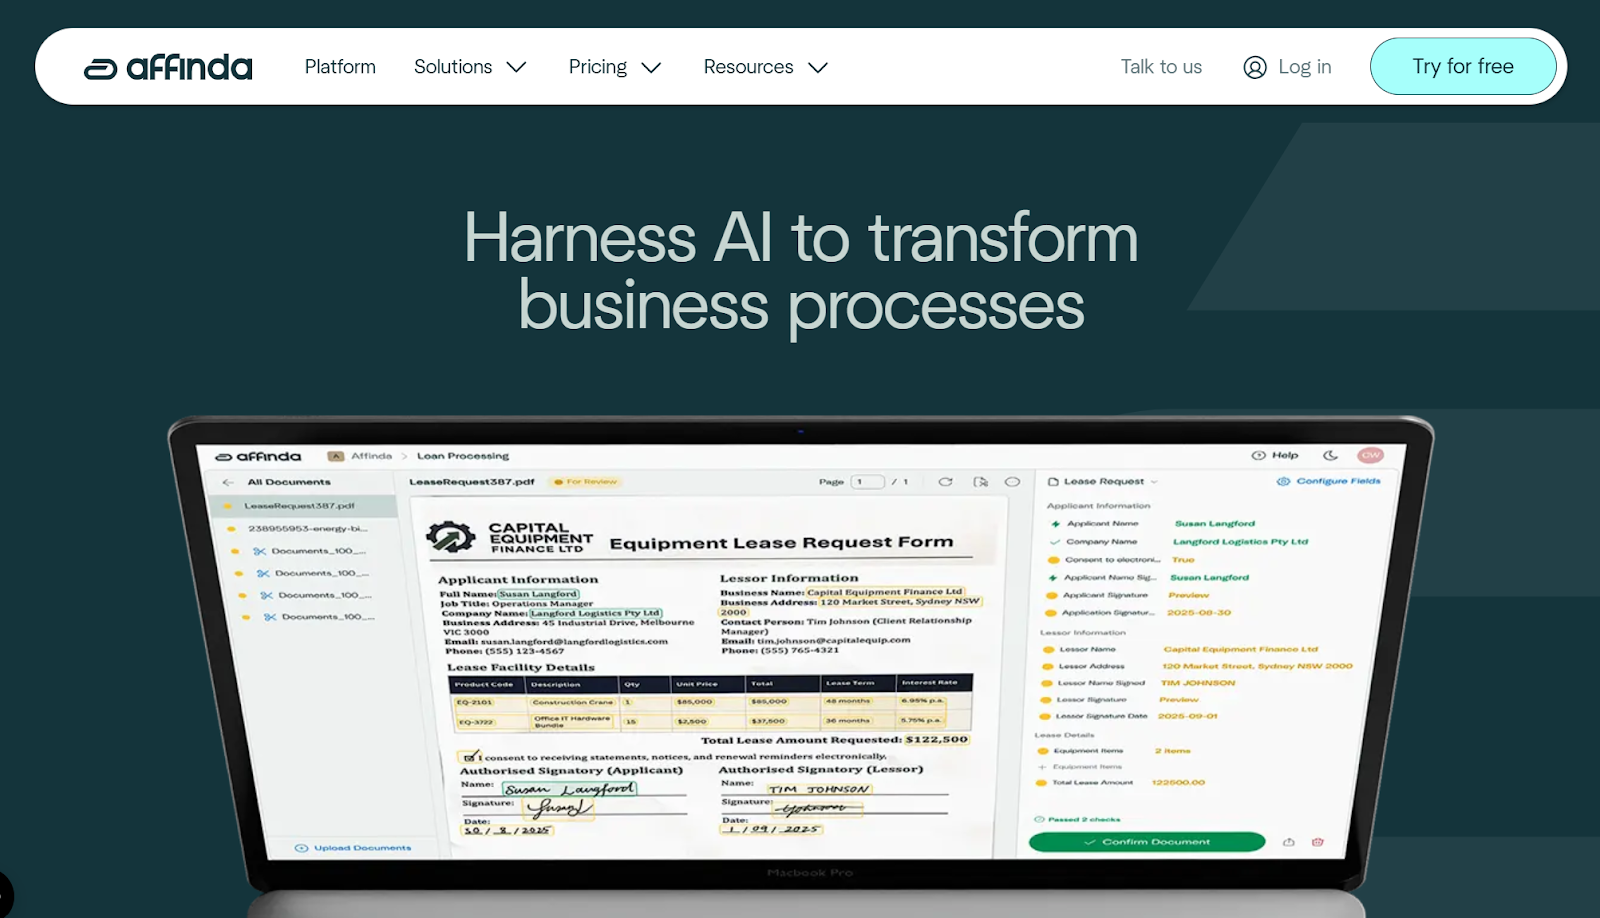The image size is (1600, 918).
Task: Click the Lessor Name field row
Action: (1180, 650)
